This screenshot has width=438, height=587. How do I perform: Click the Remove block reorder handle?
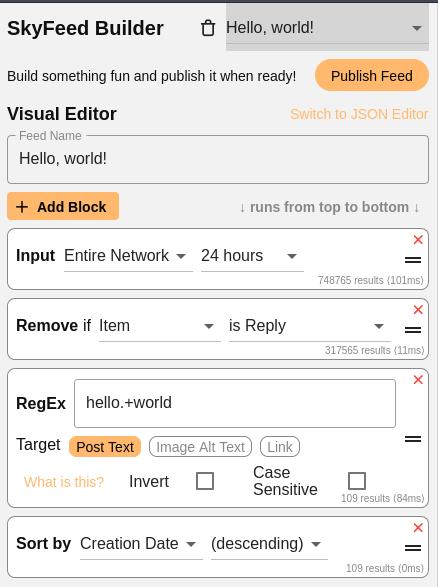point(413,329)
